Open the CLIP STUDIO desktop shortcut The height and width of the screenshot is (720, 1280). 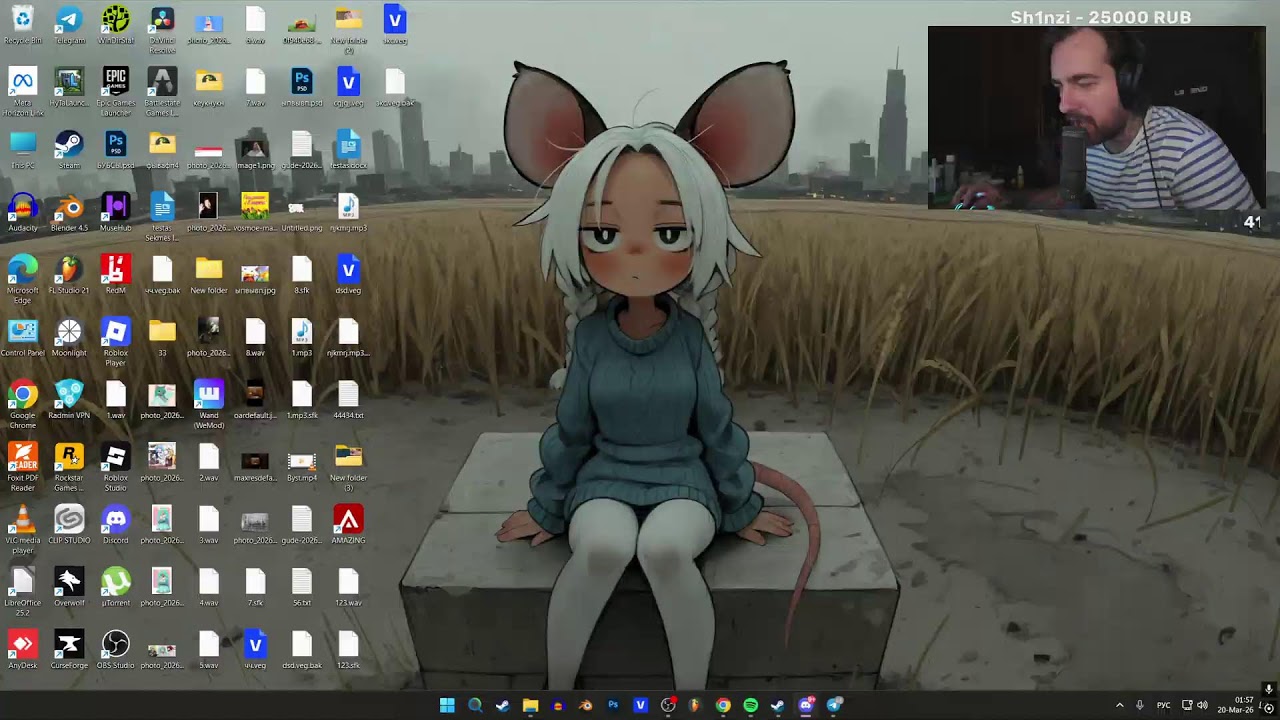69,526
